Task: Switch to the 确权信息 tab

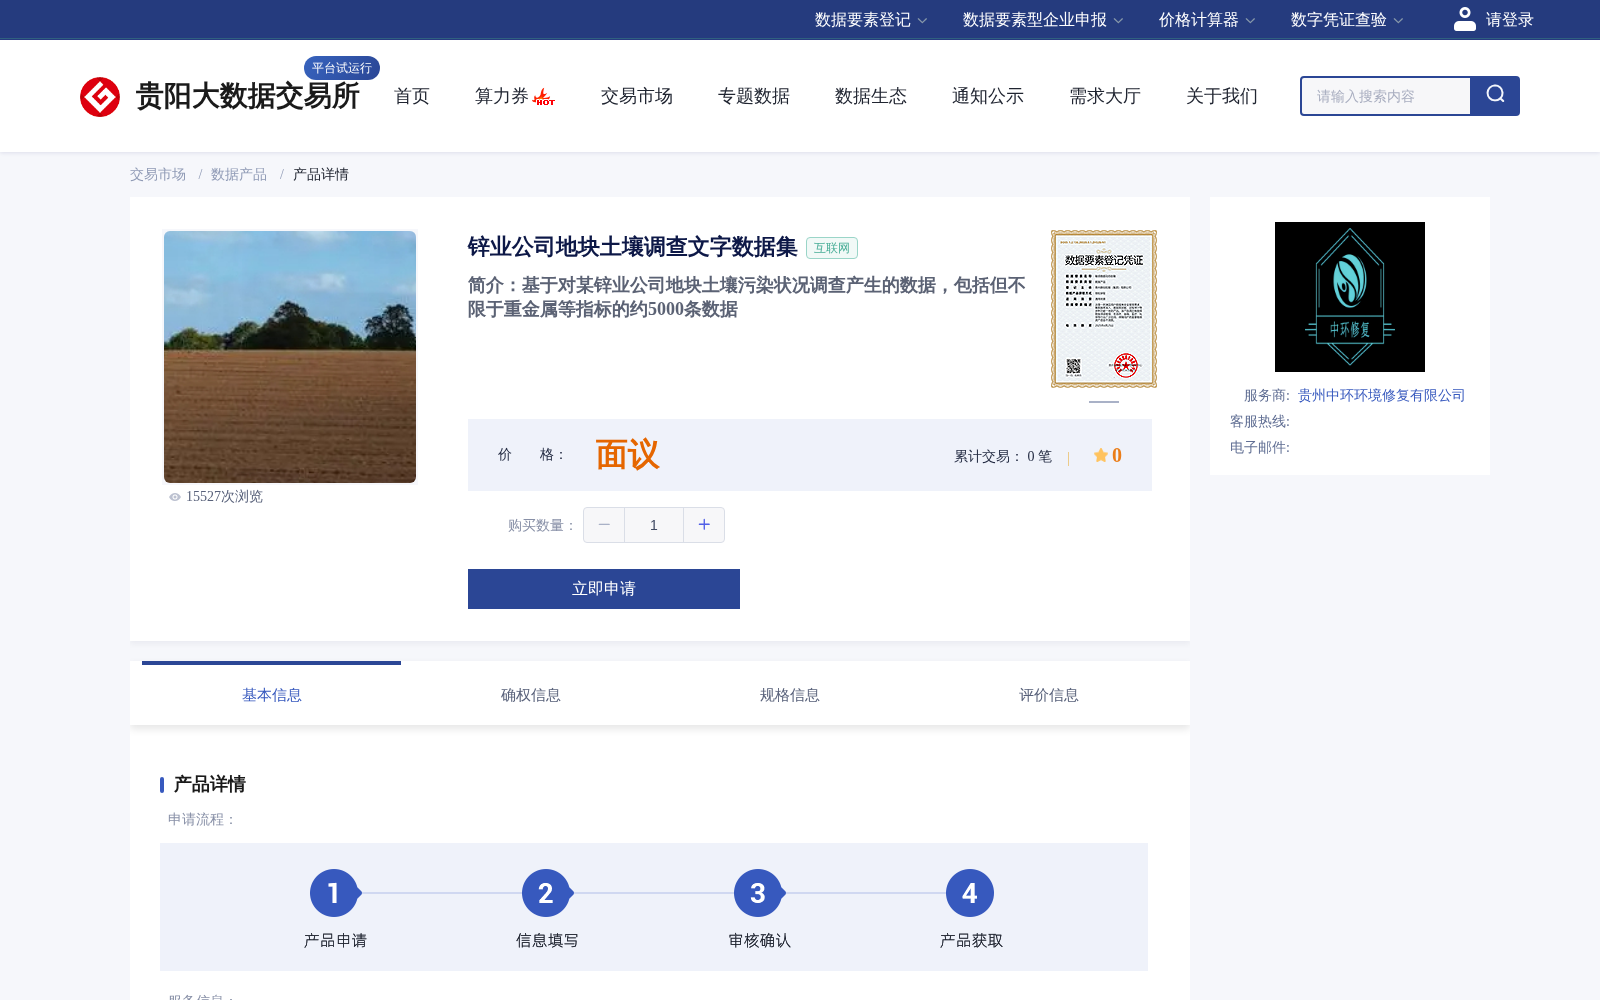Action: [x=531, y=695]
